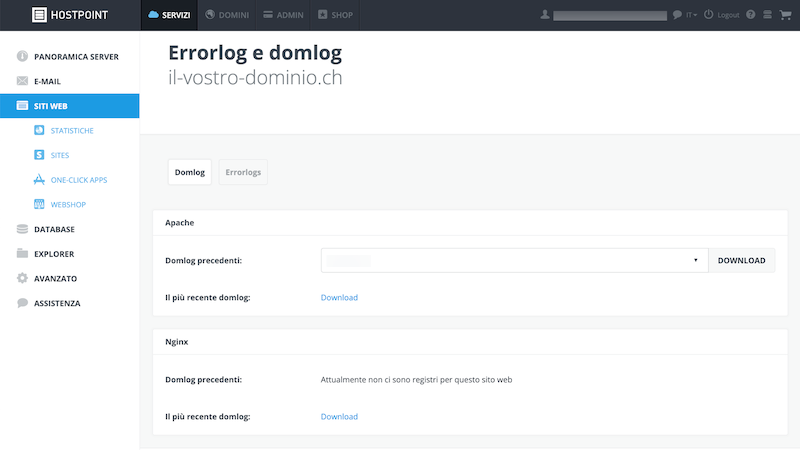Click the Logout link
800x450 pixels.
[x=728, y=15]
